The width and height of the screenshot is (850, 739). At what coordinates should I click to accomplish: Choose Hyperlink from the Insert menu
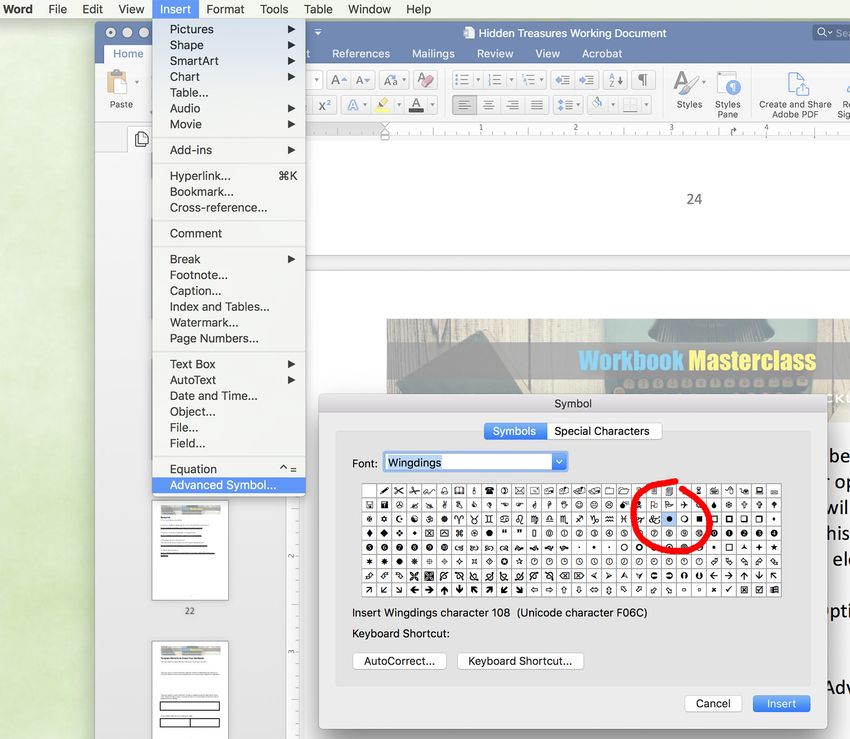point(229,176)
